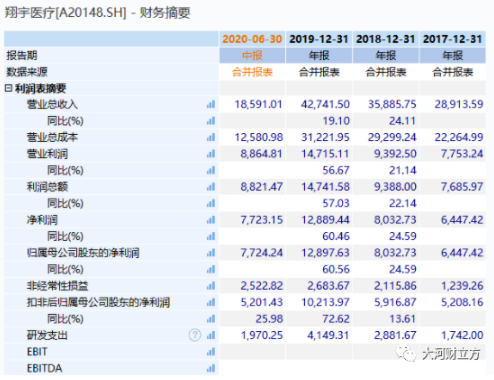
Task: Open chart icon for 同比 under 扣非后归属母公司股东的净利润
Action: pyautogui.click(x=211, y=319)
